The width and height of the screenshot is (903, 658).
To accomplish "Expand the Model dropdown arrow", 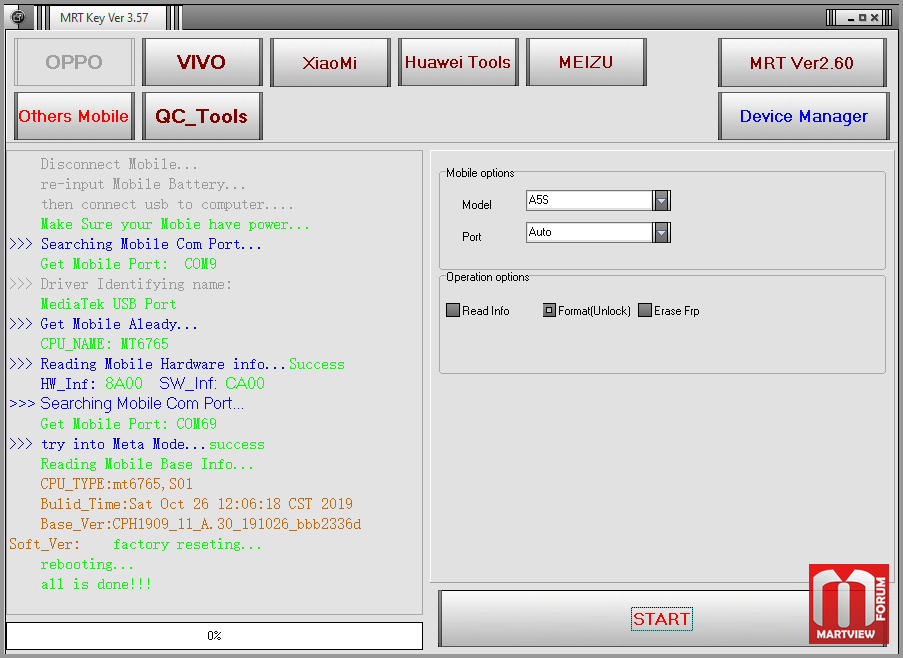I will pos(662,200).
